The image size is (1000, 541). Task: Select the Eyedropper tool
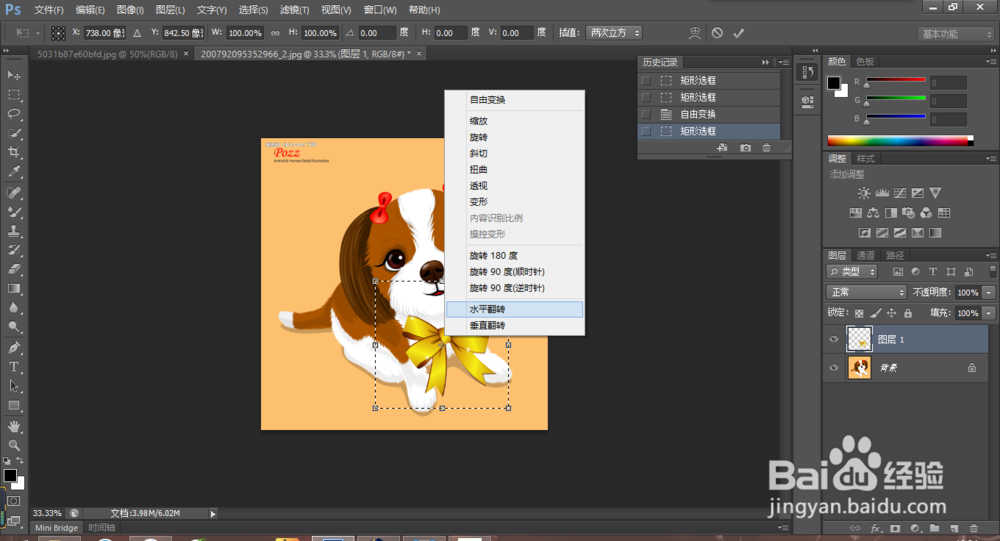[x=13, y=172]
